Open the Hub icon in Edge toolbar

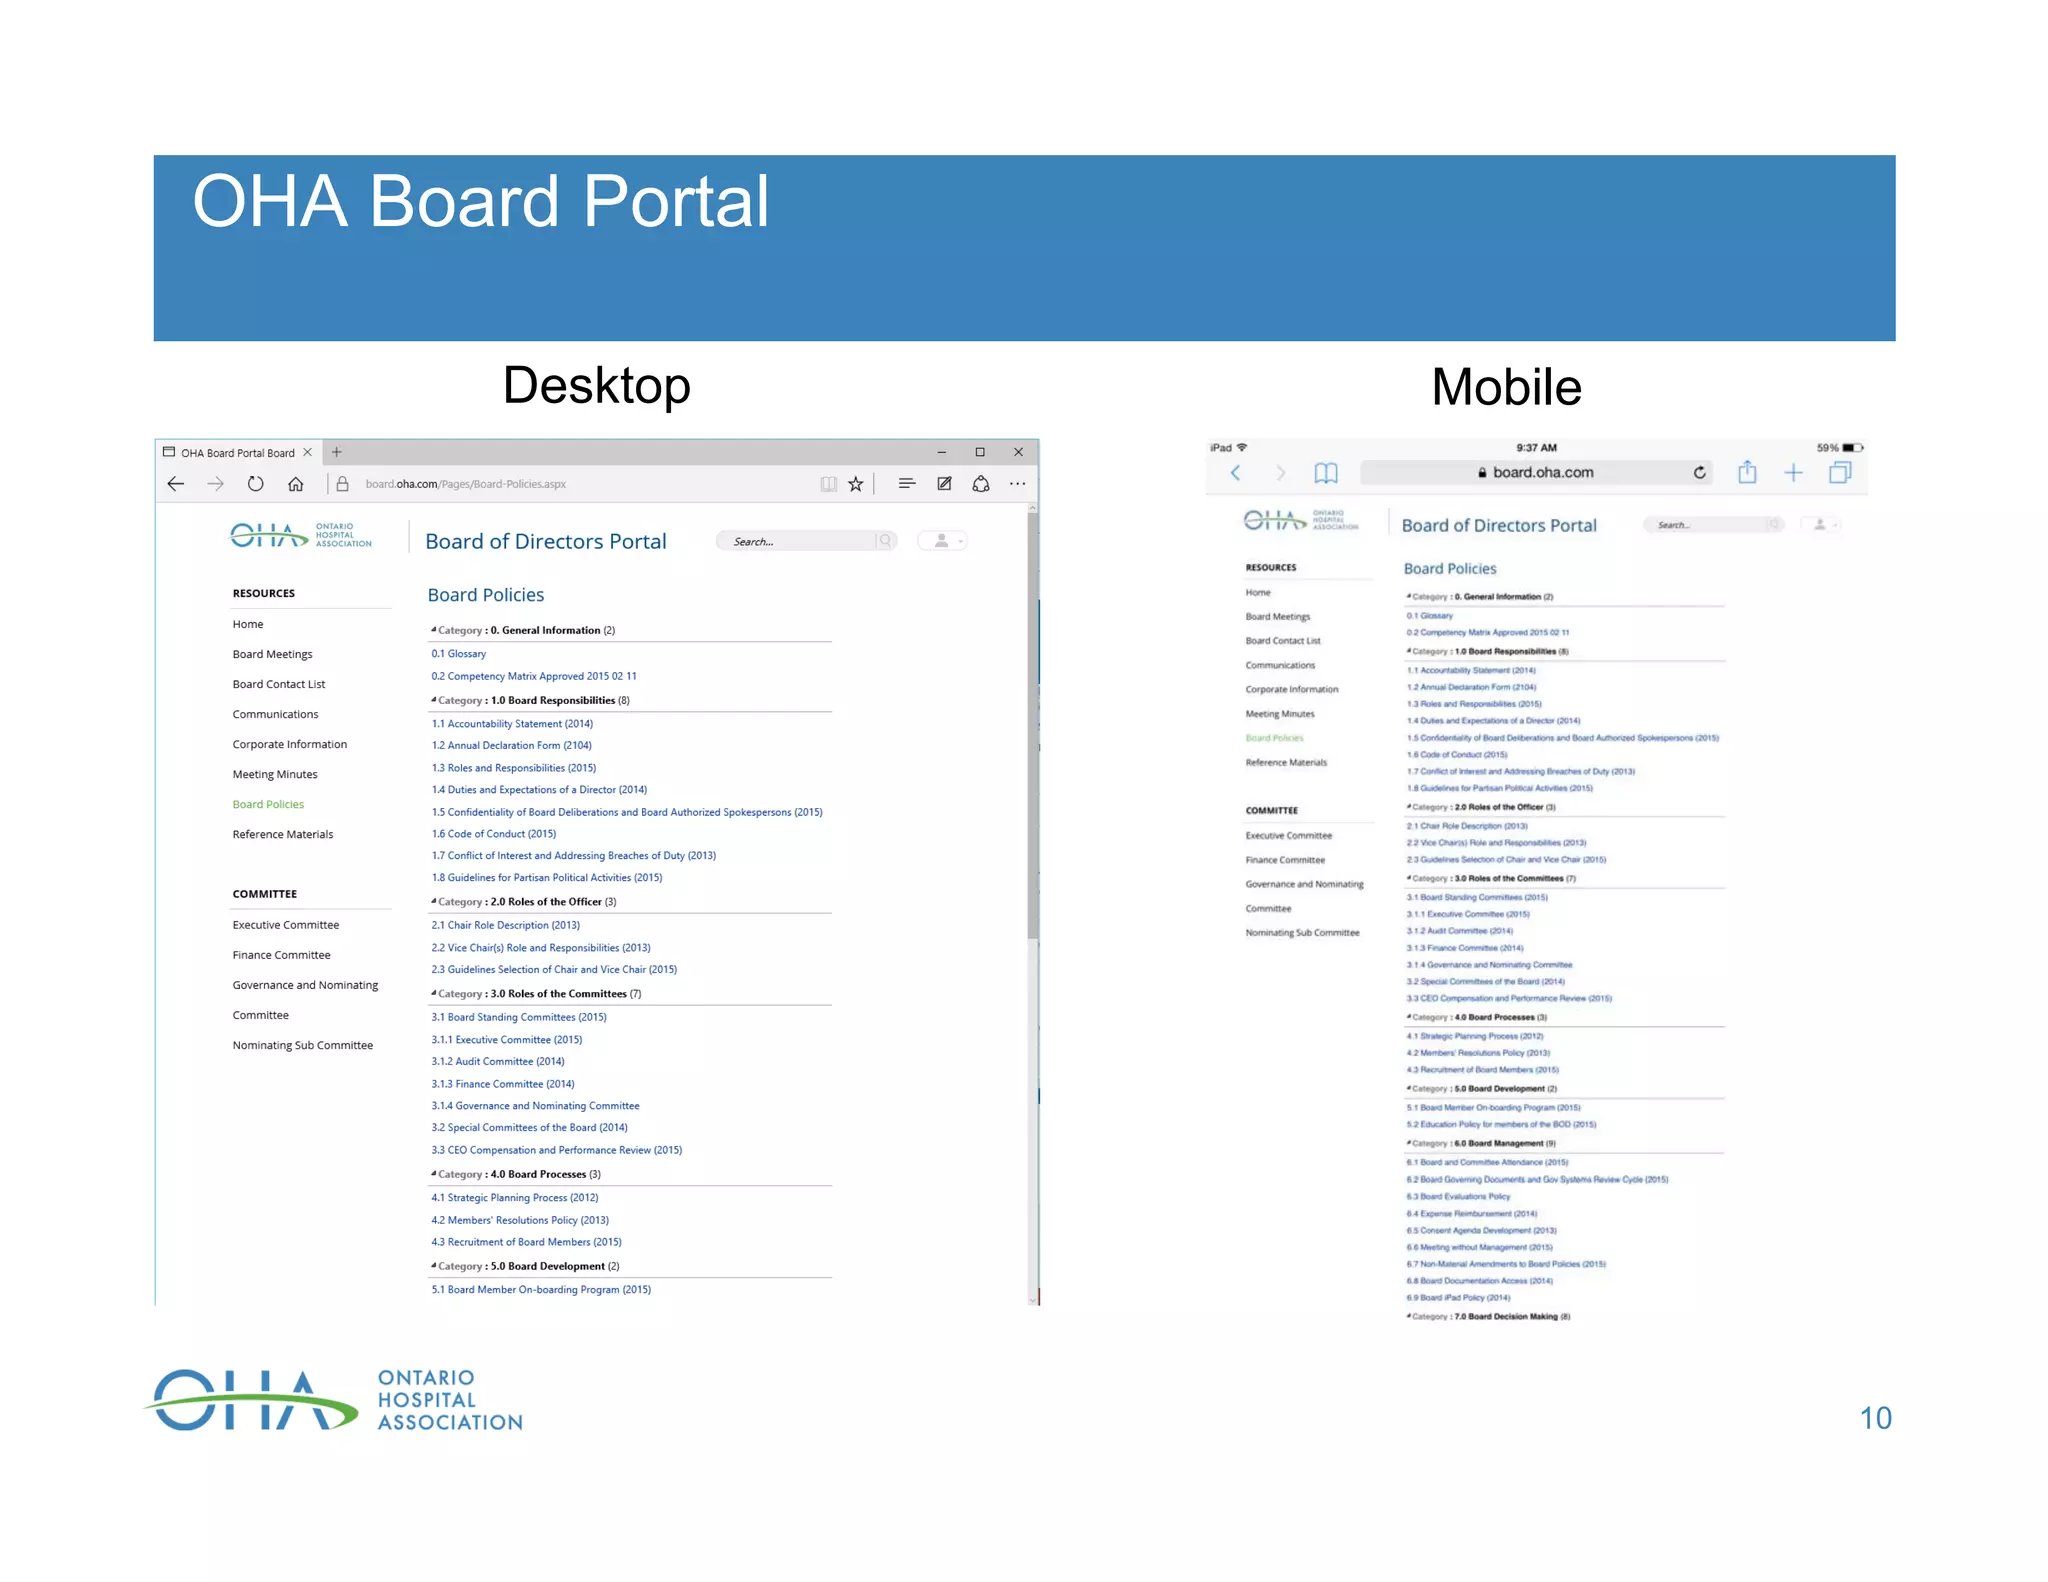[x=907, y=483]
